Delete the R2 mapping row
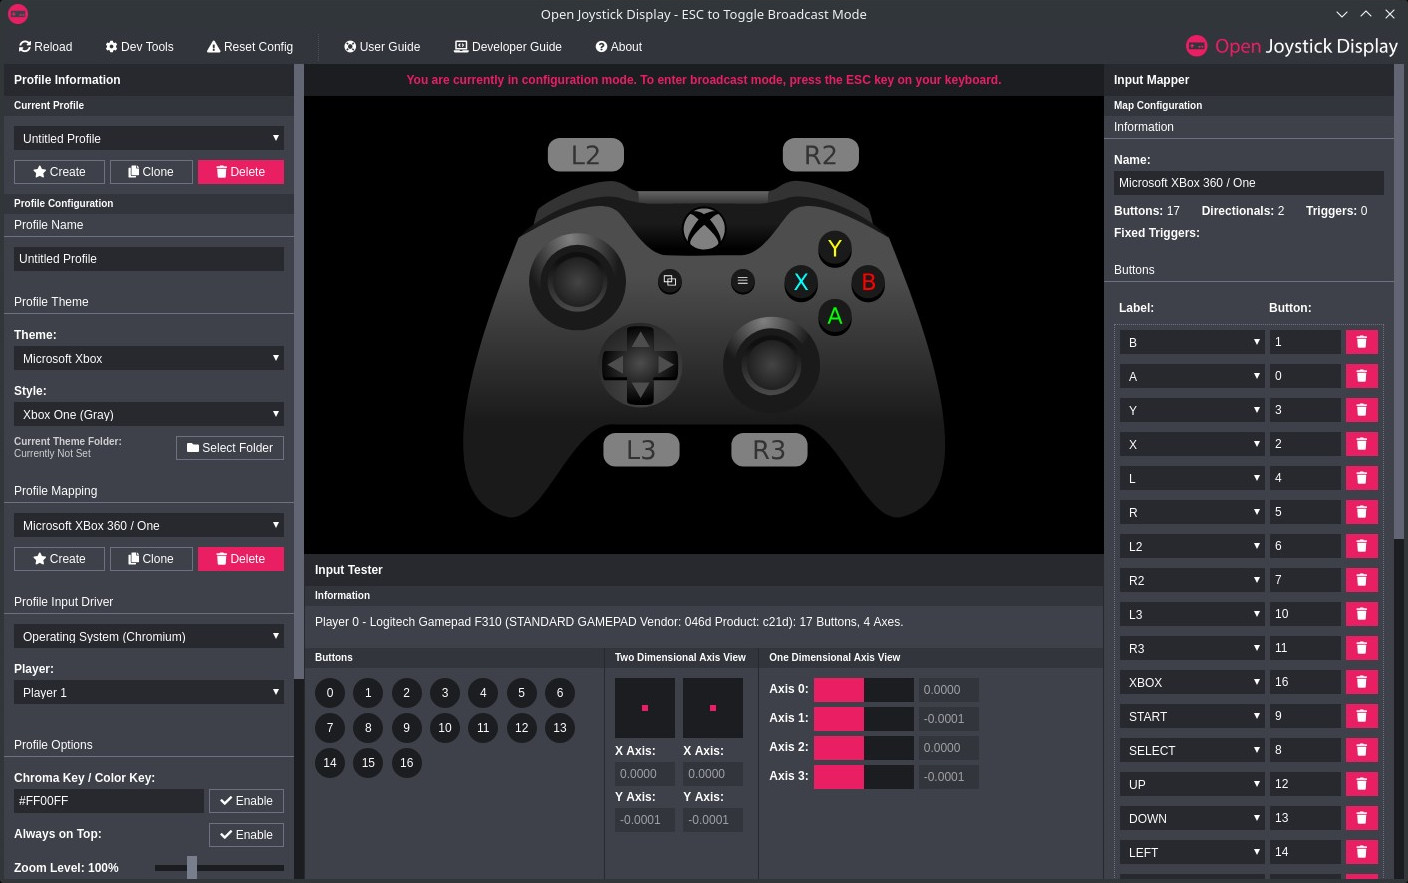Screen dimensions: 1408x883 coord(1361,580)
